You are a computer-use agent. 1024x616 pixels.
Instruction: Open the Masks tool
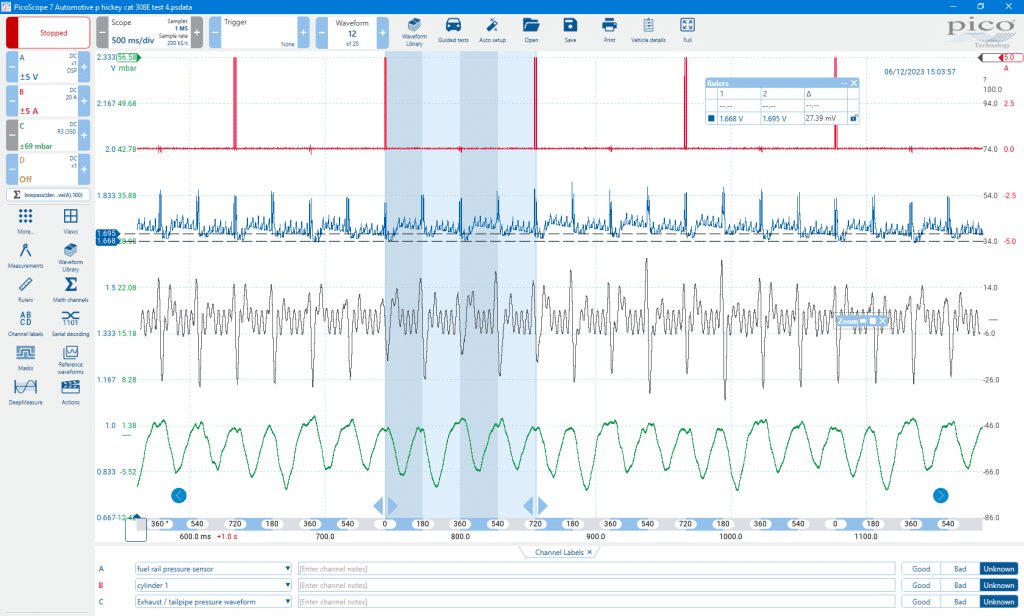(25, 358)
